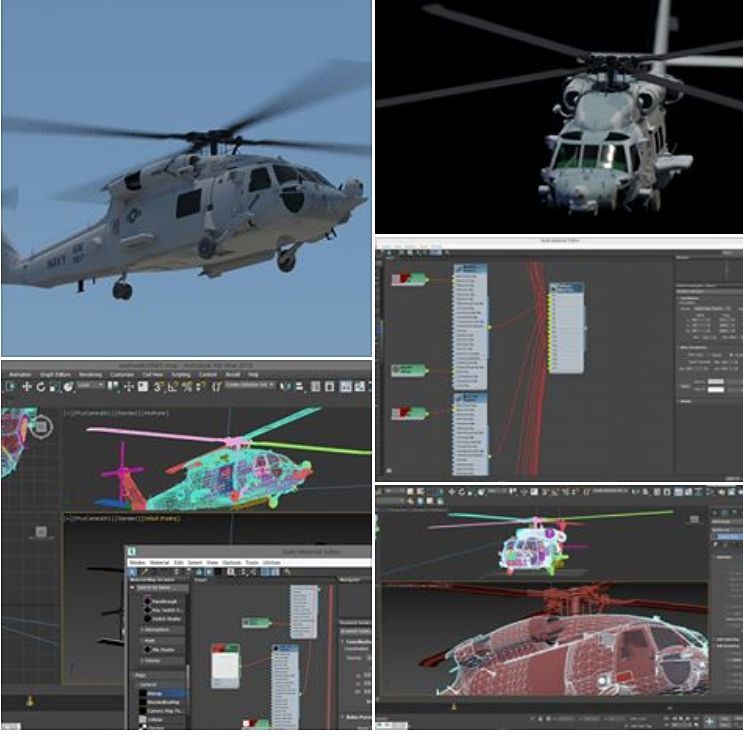Screen dimensions: 743x743
Task: Open the Utilities menu in Slate Material Editor
Action: pyautogui.click(x=271, y=562)
